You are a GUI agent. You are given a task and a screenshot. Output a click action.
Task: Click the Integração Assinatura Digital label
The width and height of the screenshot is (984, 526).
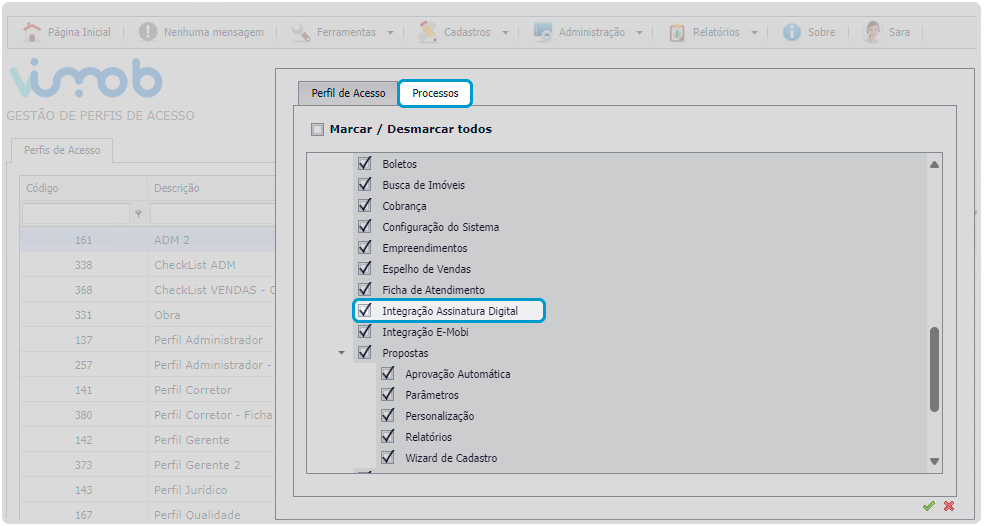pos(450,311)
